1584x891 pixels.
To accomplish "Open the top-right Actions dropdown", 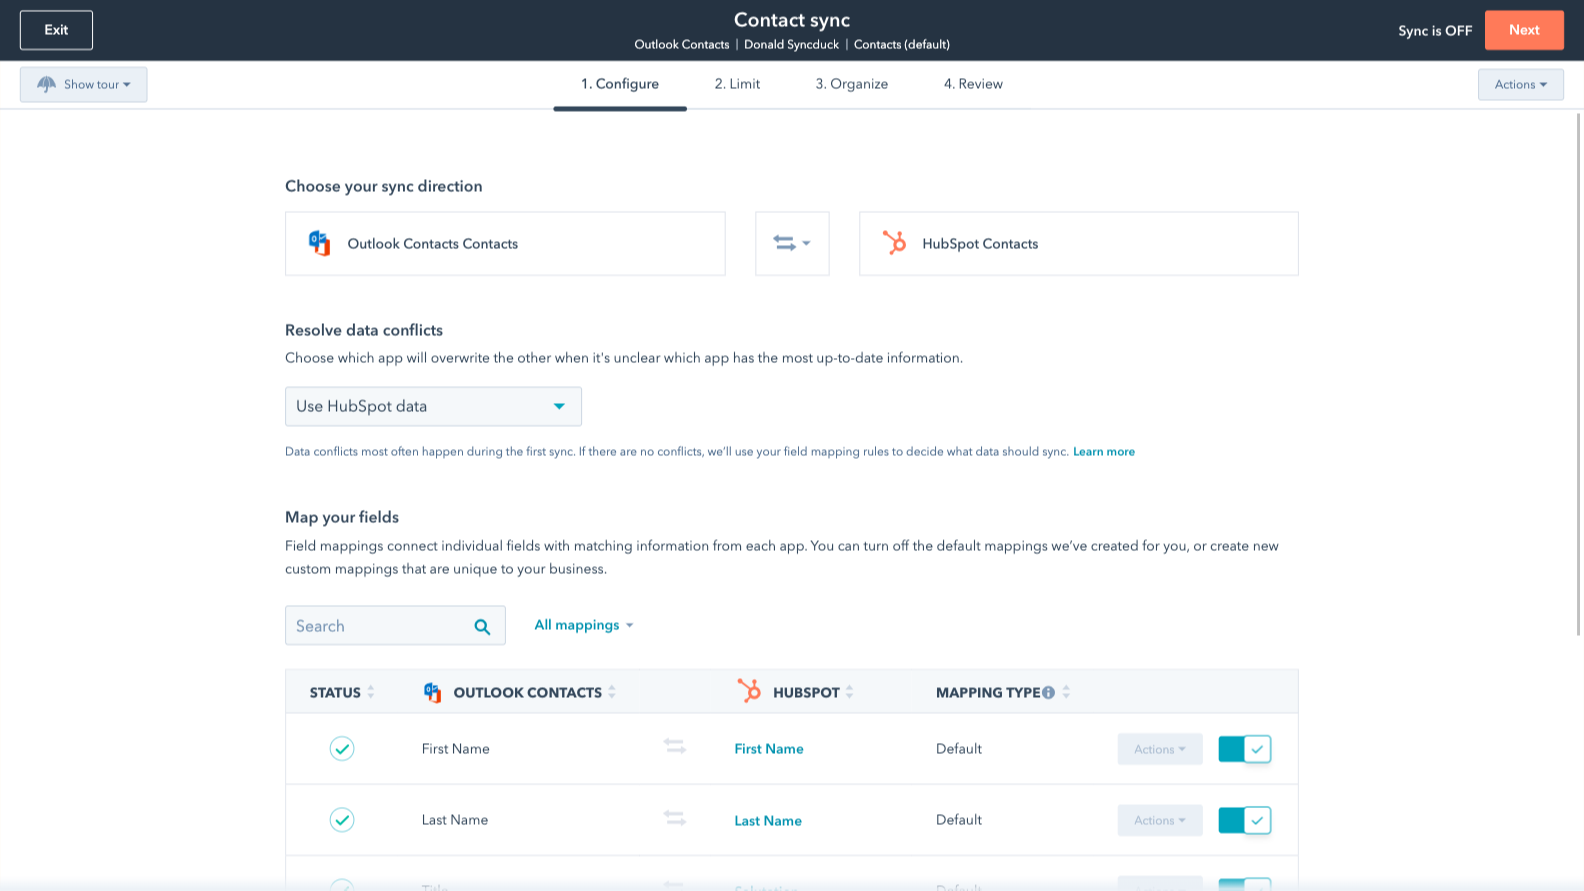I will (1520, 85).
